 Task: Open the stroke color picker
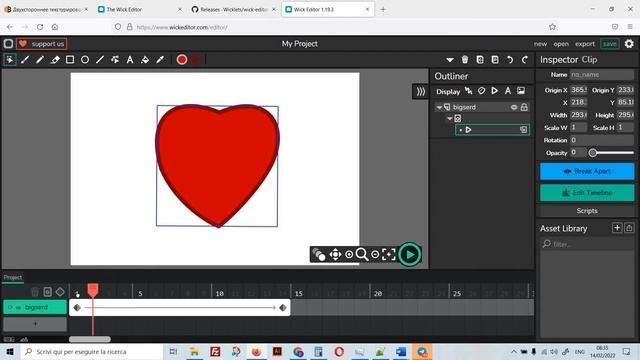tap(196, 60)
